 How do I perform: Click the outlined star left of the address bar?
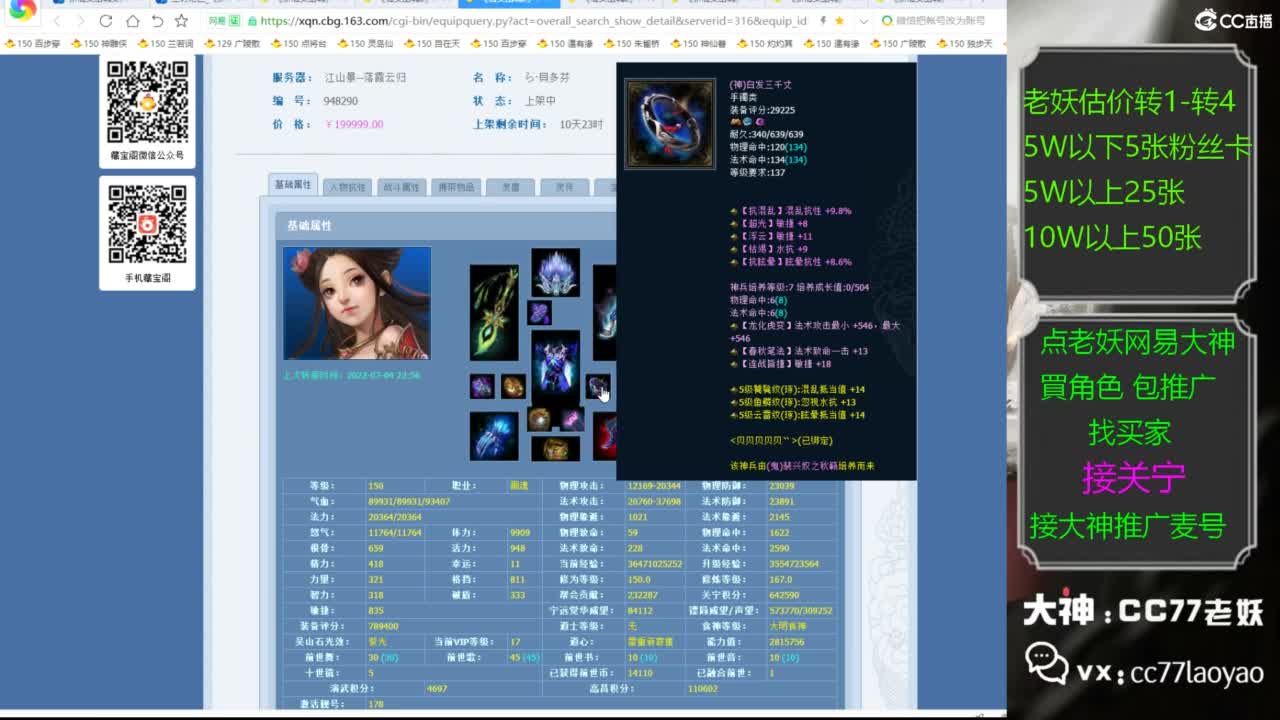[x=181, y=21]
